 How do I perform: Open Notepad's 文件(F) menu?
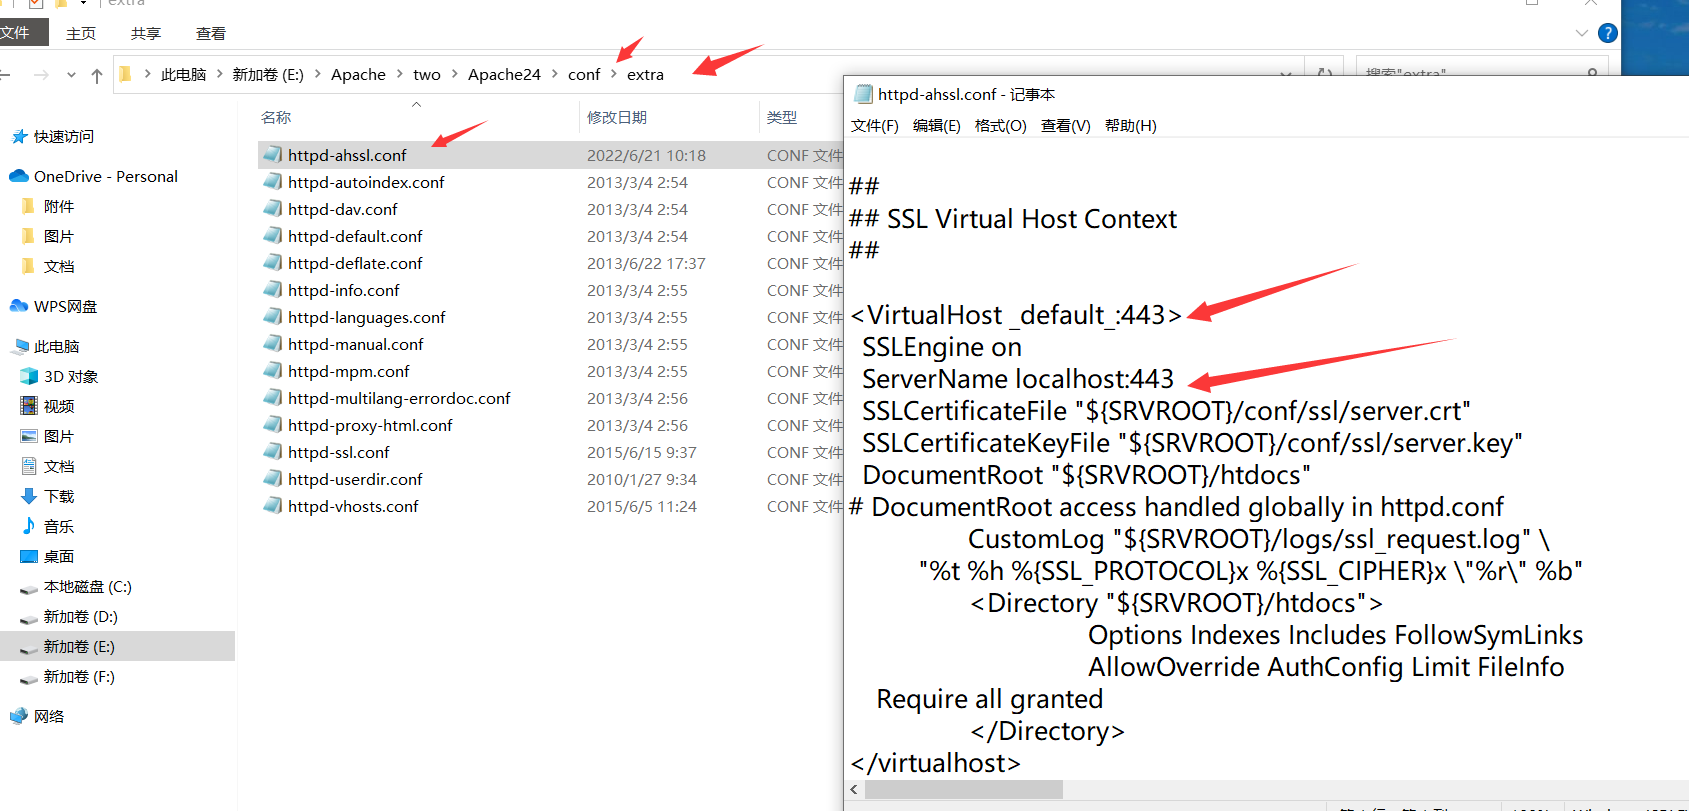(x=875, y=125)
